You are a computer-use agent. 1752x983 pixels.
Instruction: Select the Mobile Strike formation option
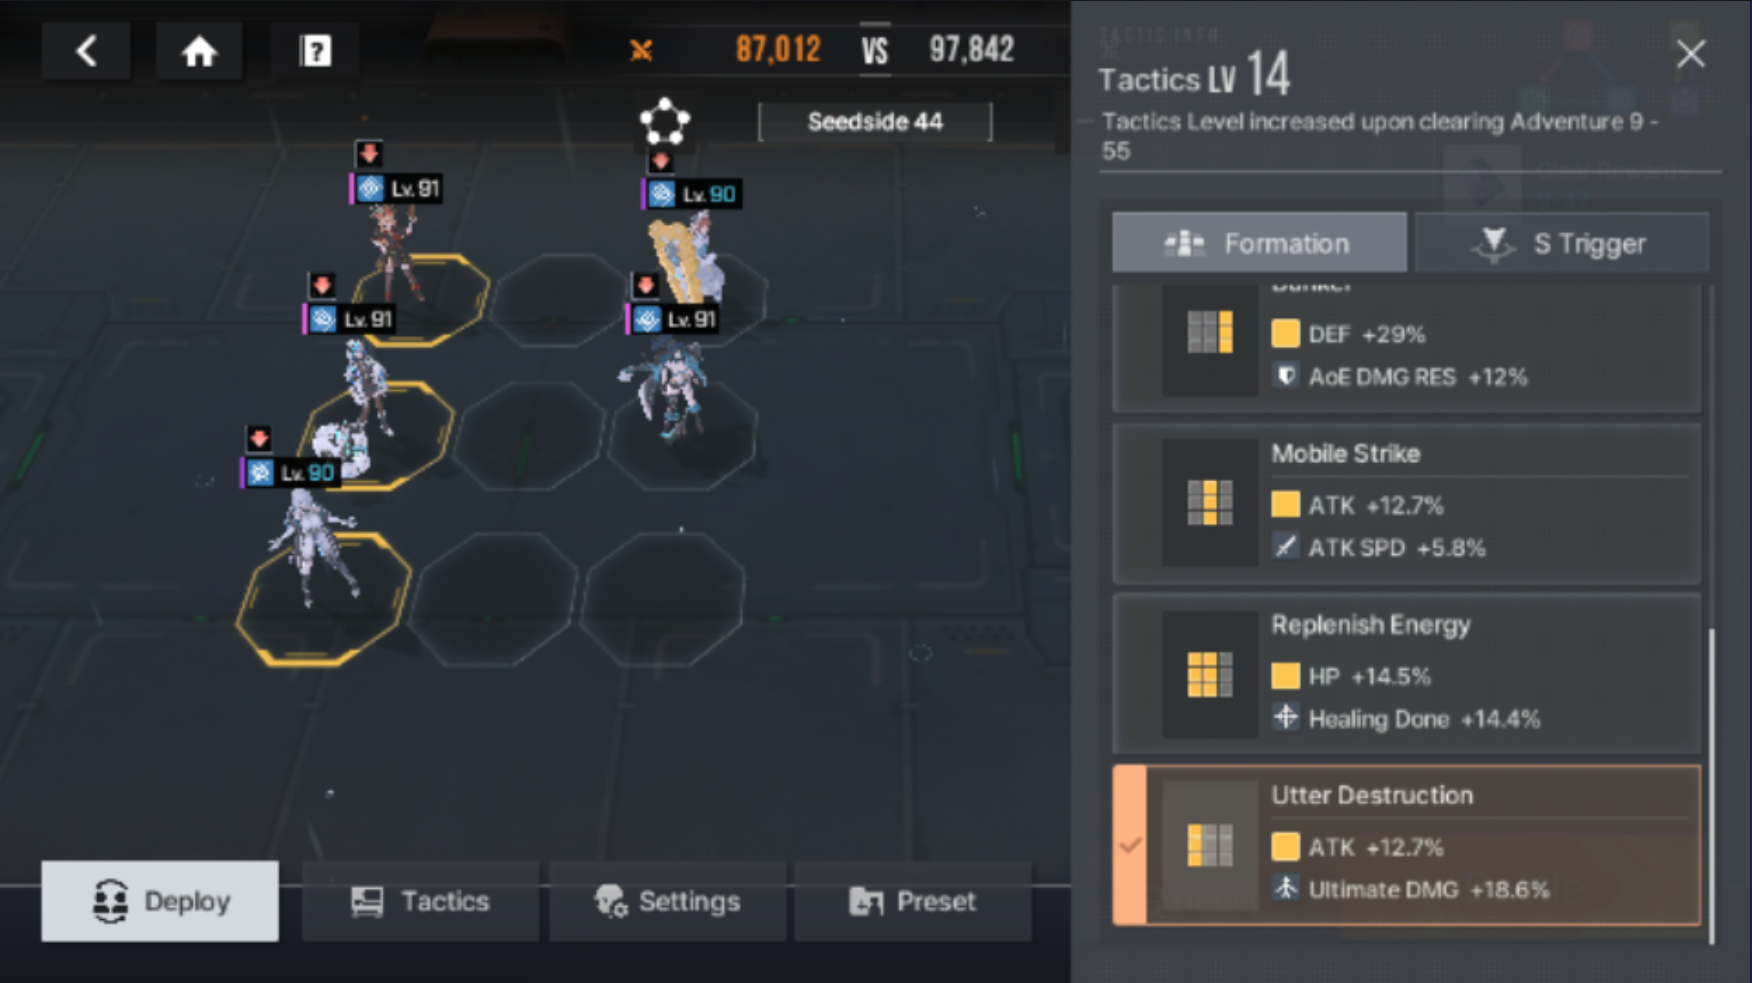[x=1407, y=503]
